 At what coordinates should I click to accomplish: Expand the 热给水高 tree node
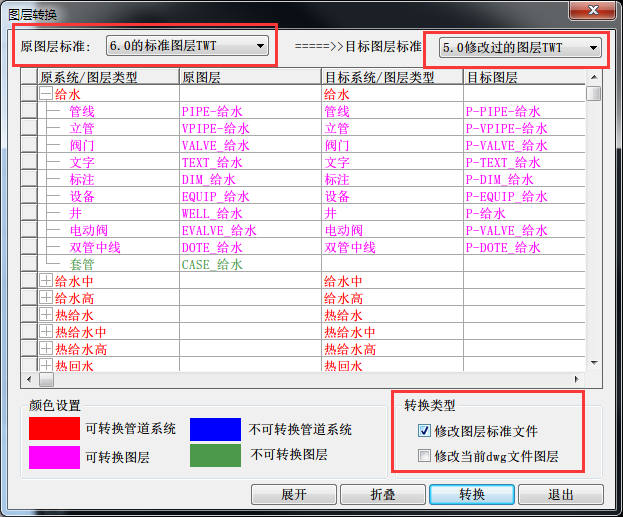click(46, 349)
